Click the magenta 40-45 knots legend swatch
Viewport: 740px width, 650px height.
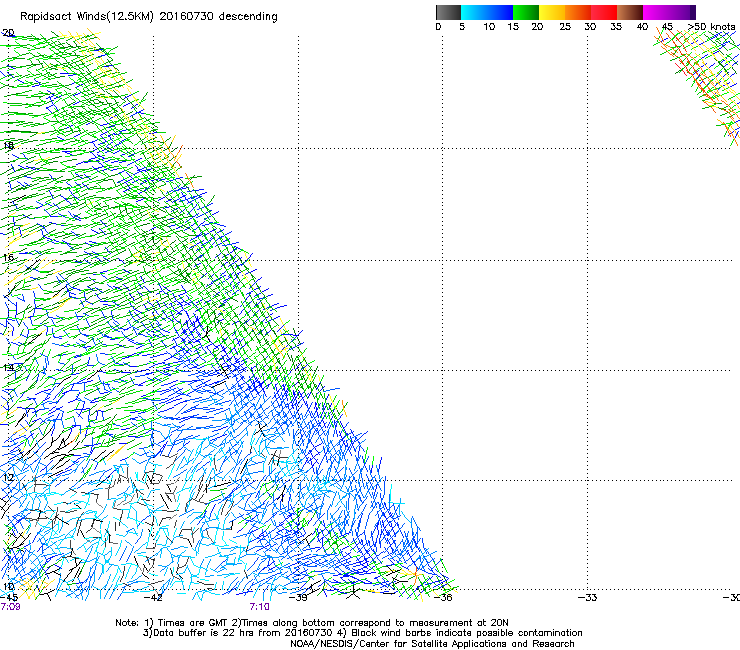pyautogui.click(x=656, y=12)
